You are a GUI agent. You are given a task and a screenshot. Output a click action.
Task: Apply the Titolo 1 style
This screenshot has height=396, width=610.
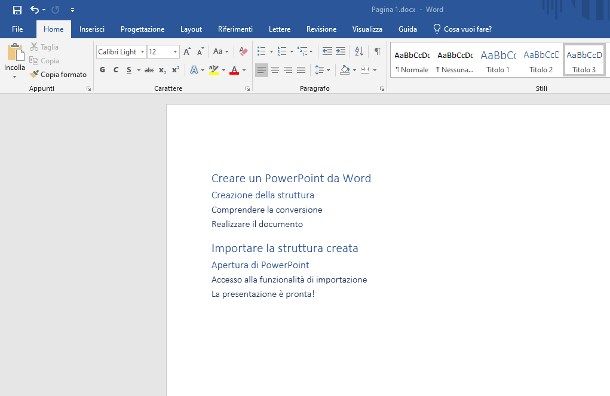point(498,61)
